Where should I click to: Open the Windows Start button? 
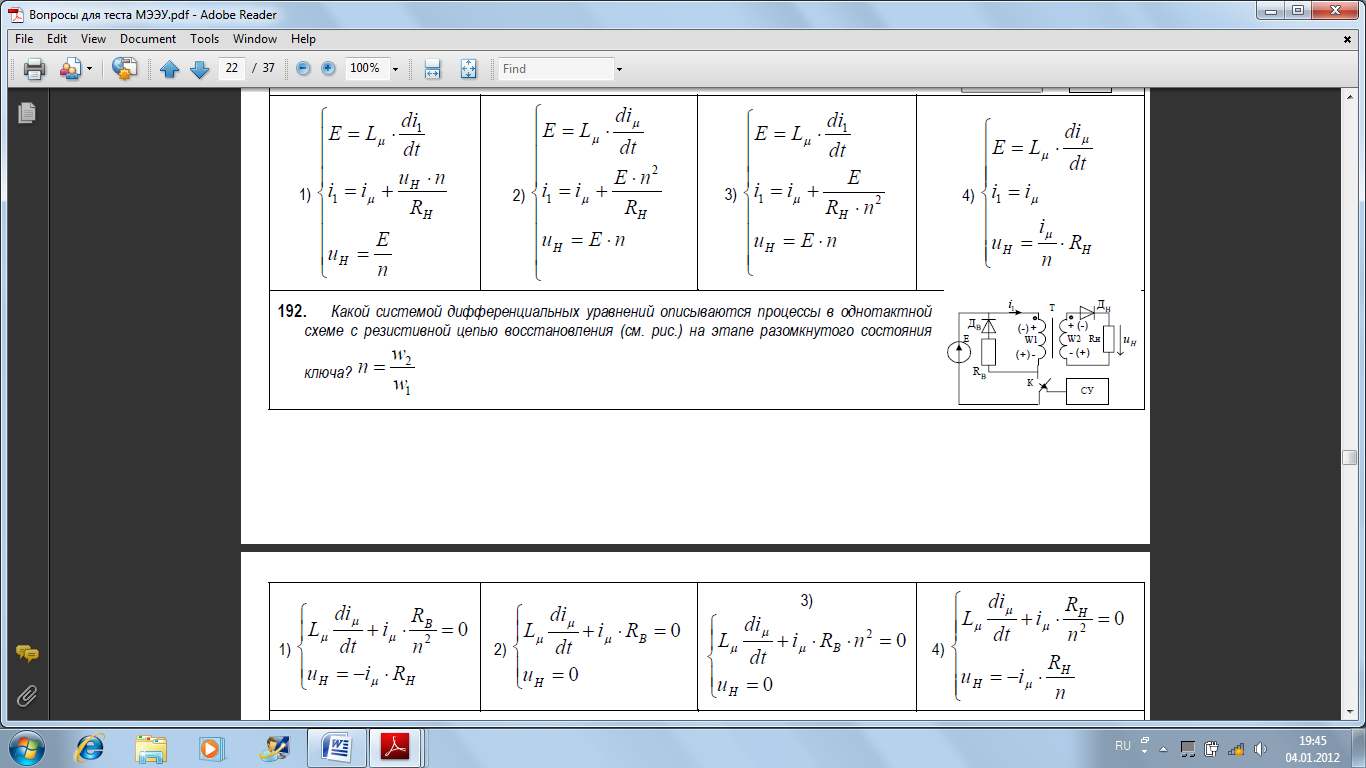[25, 747]
